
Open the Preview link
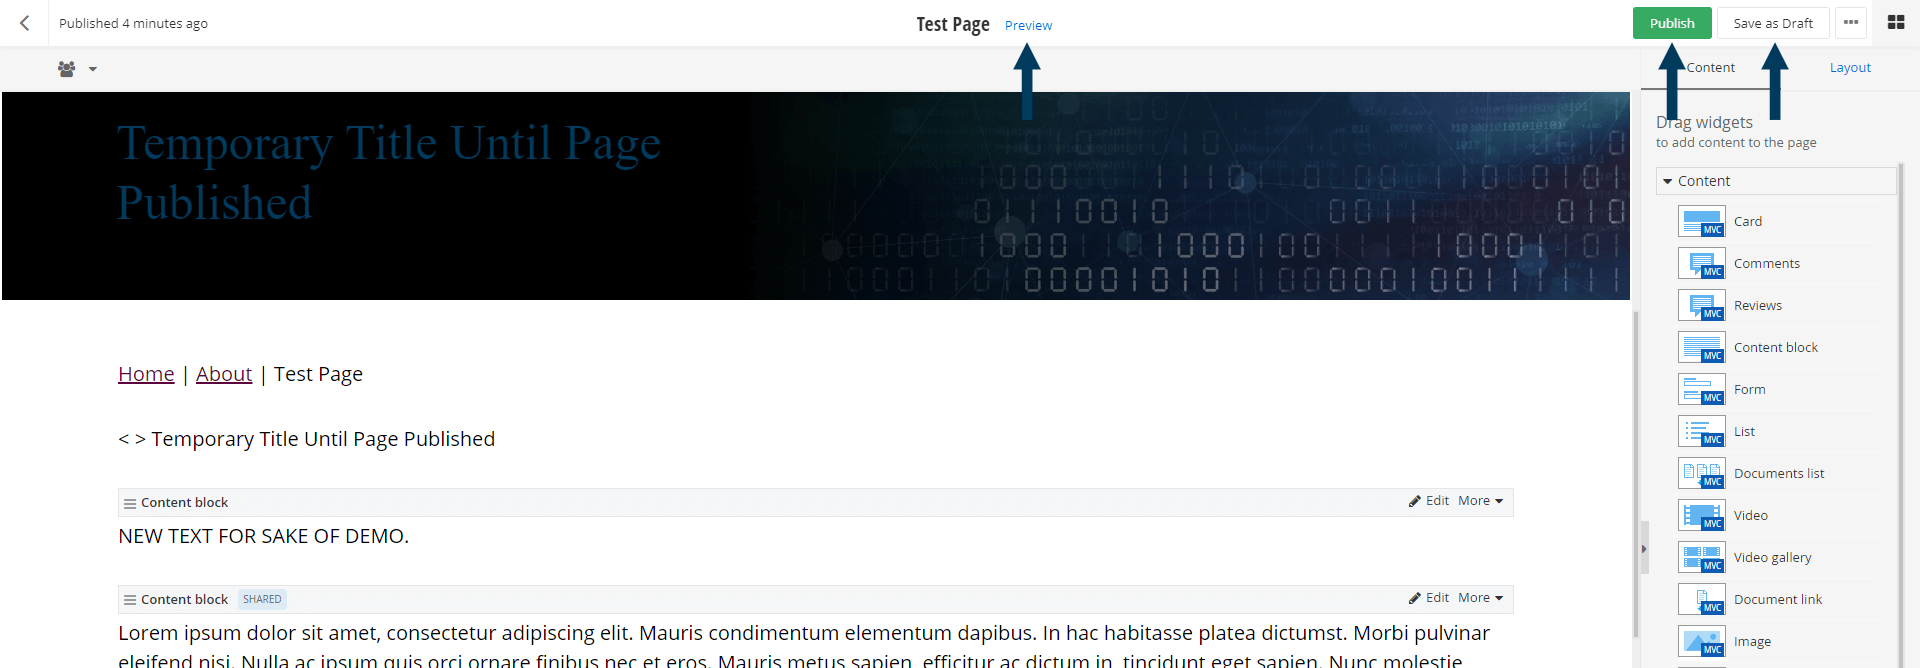click(1028, 25)
